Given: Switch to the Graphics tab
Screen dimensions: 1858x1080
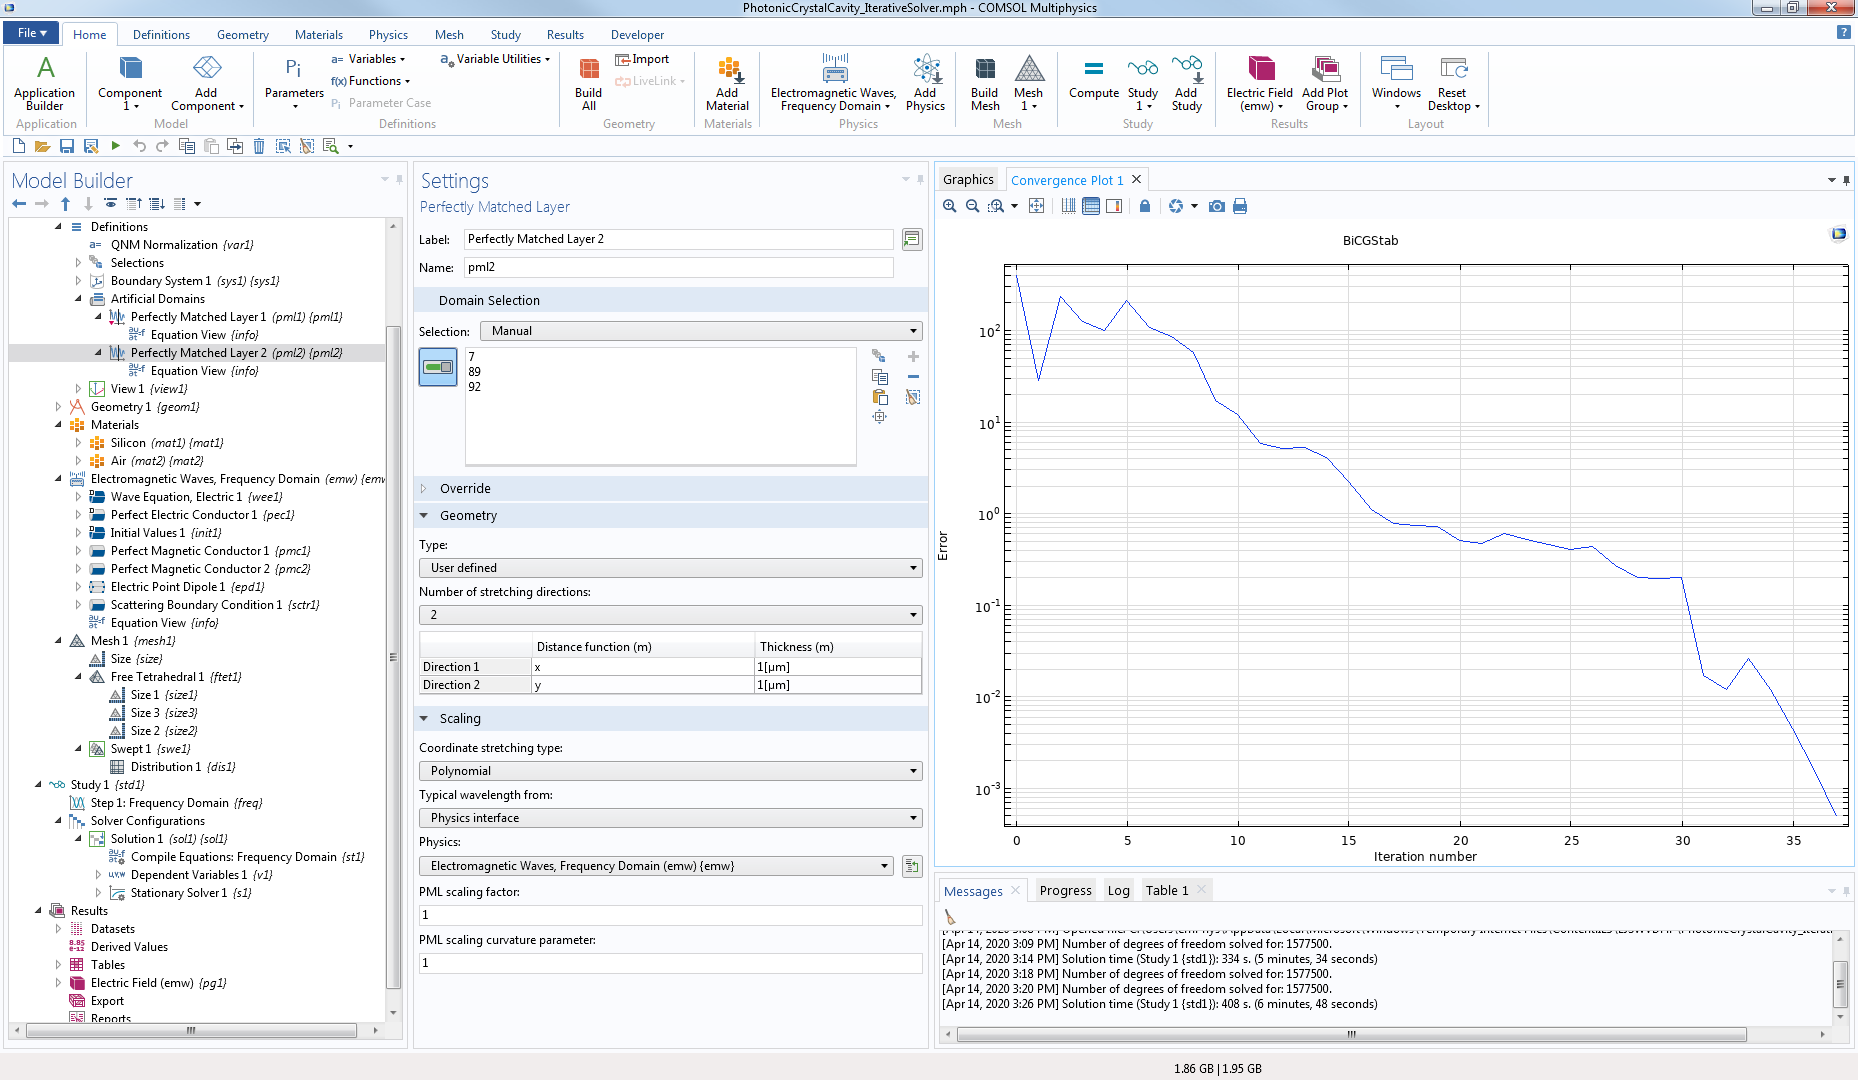Looking at the screenshot, I should [x=968, y=180].
